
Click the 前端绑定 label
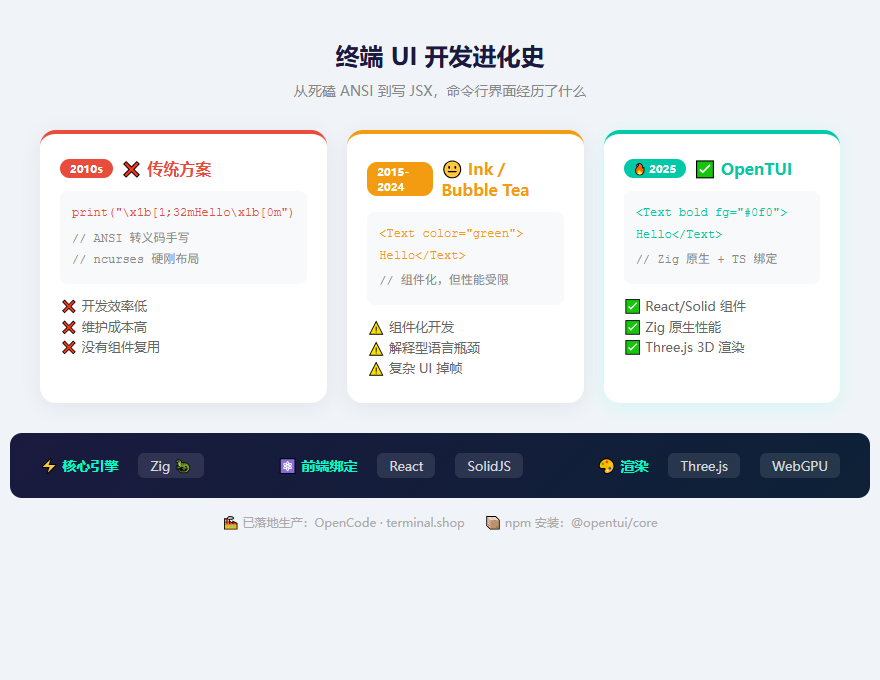(329, 466)
